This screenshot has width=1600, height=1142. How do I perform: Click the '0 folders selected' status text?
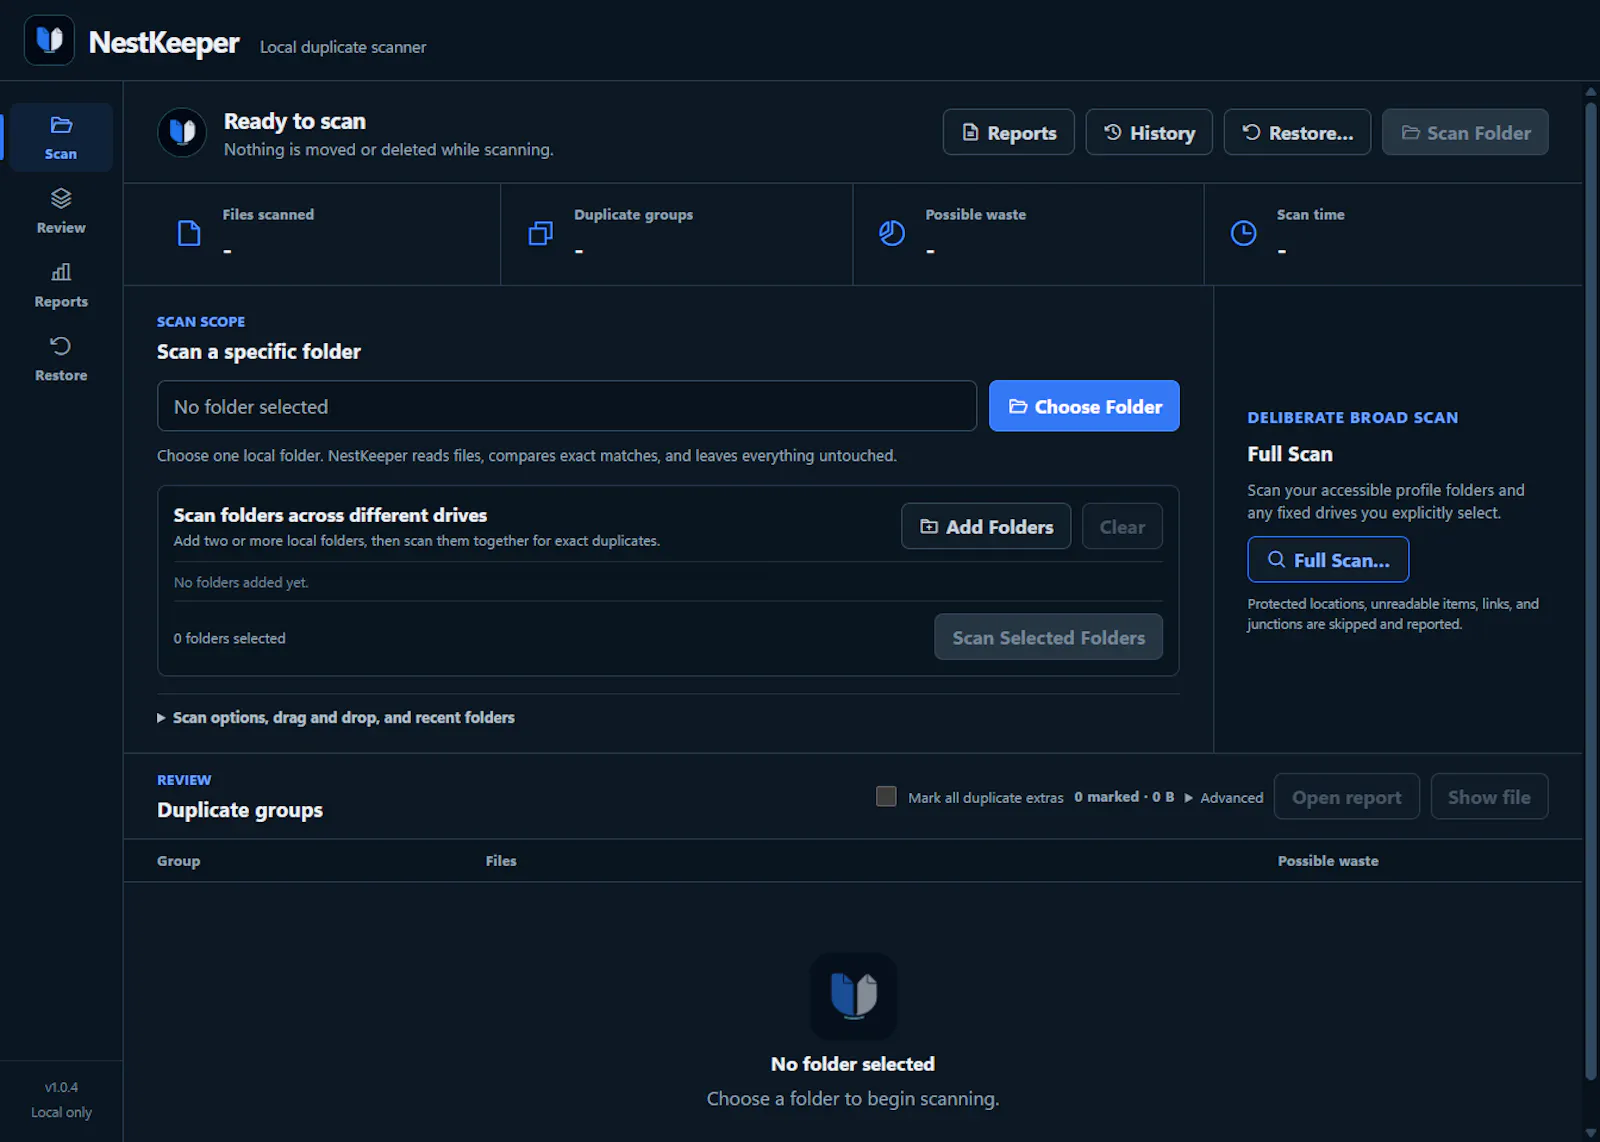click(230, 638)
